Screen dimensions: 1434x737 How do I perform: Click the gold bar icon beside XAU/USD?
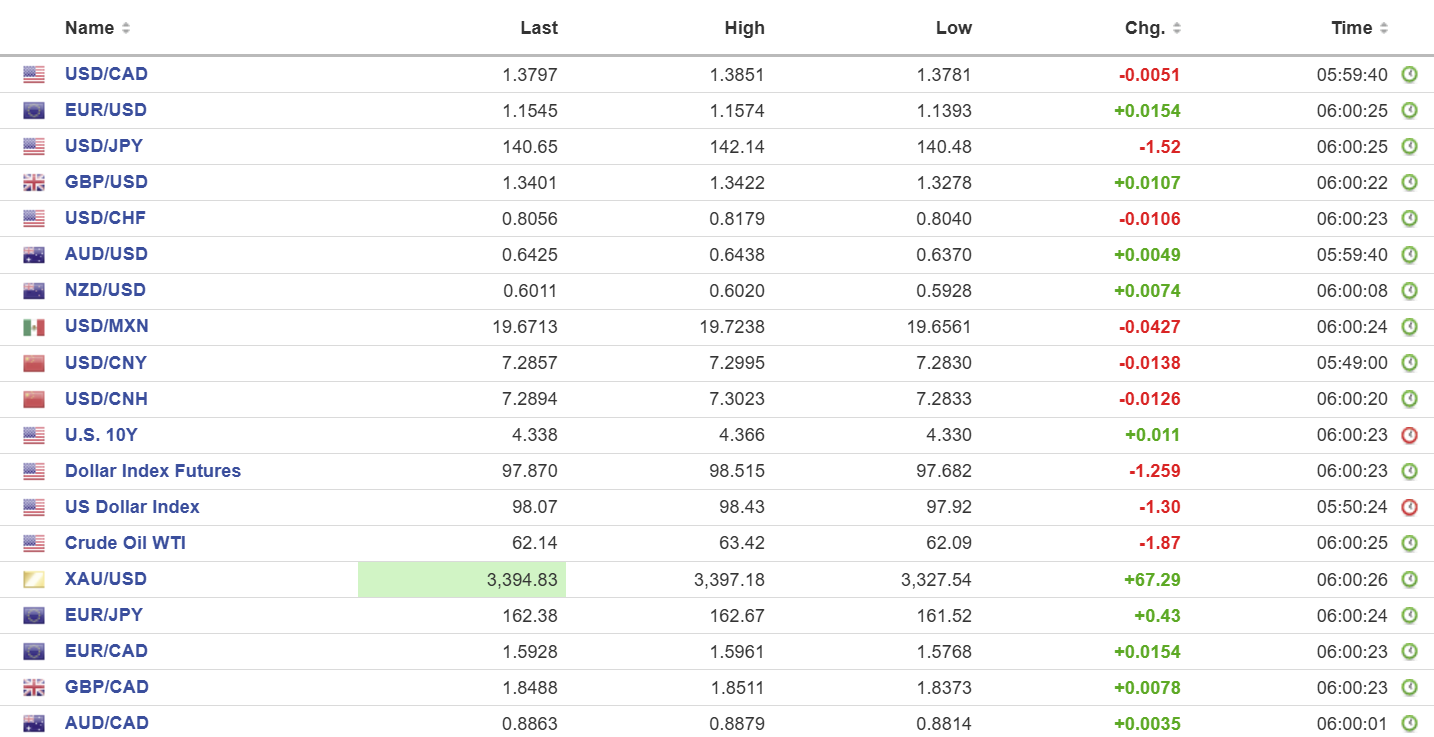pyautogui.click(x=34, y=580)
